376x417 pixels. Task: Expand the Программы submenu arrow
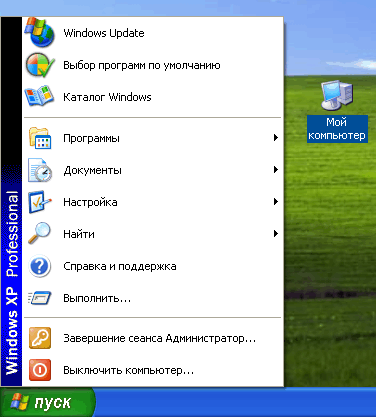click(x=276, y=137)
